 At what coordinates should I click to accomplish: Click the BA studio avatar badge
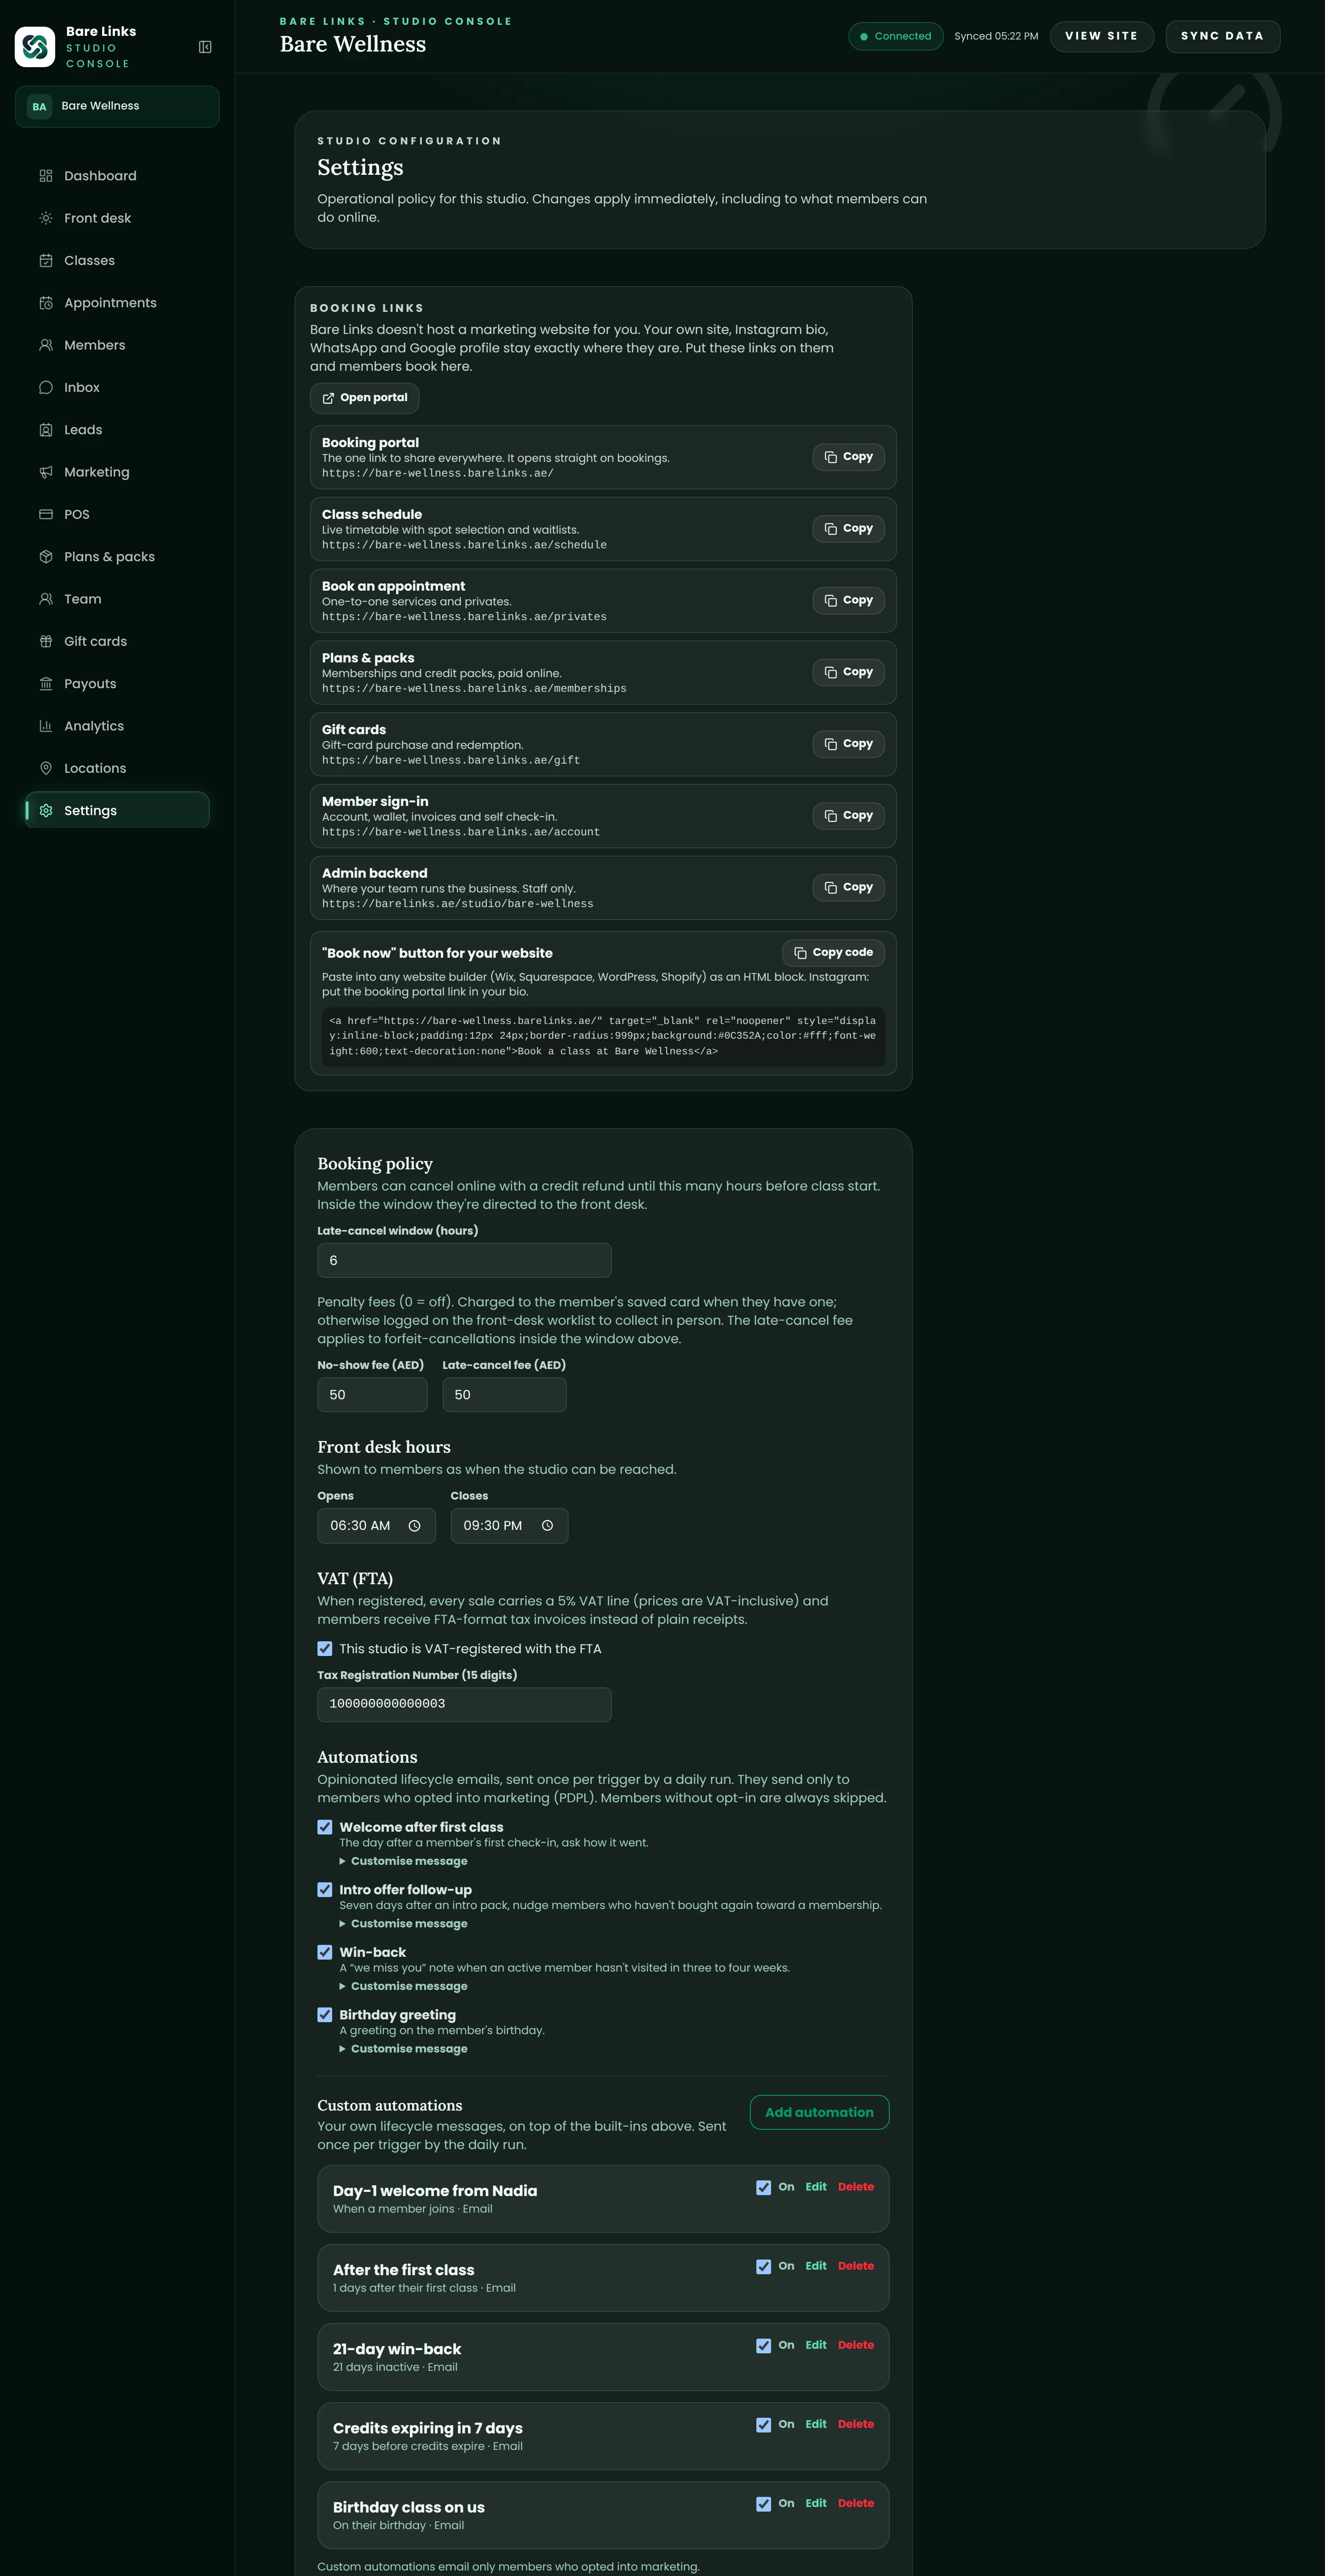[39, 107]
